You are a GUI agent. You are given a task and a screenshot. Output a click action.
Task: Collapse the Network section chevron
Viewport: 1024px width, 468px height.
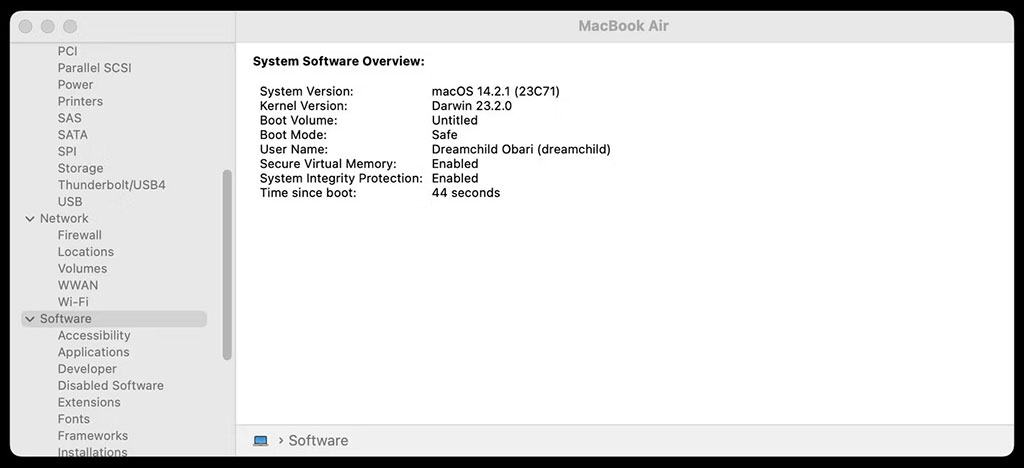[x=30, y=219]
